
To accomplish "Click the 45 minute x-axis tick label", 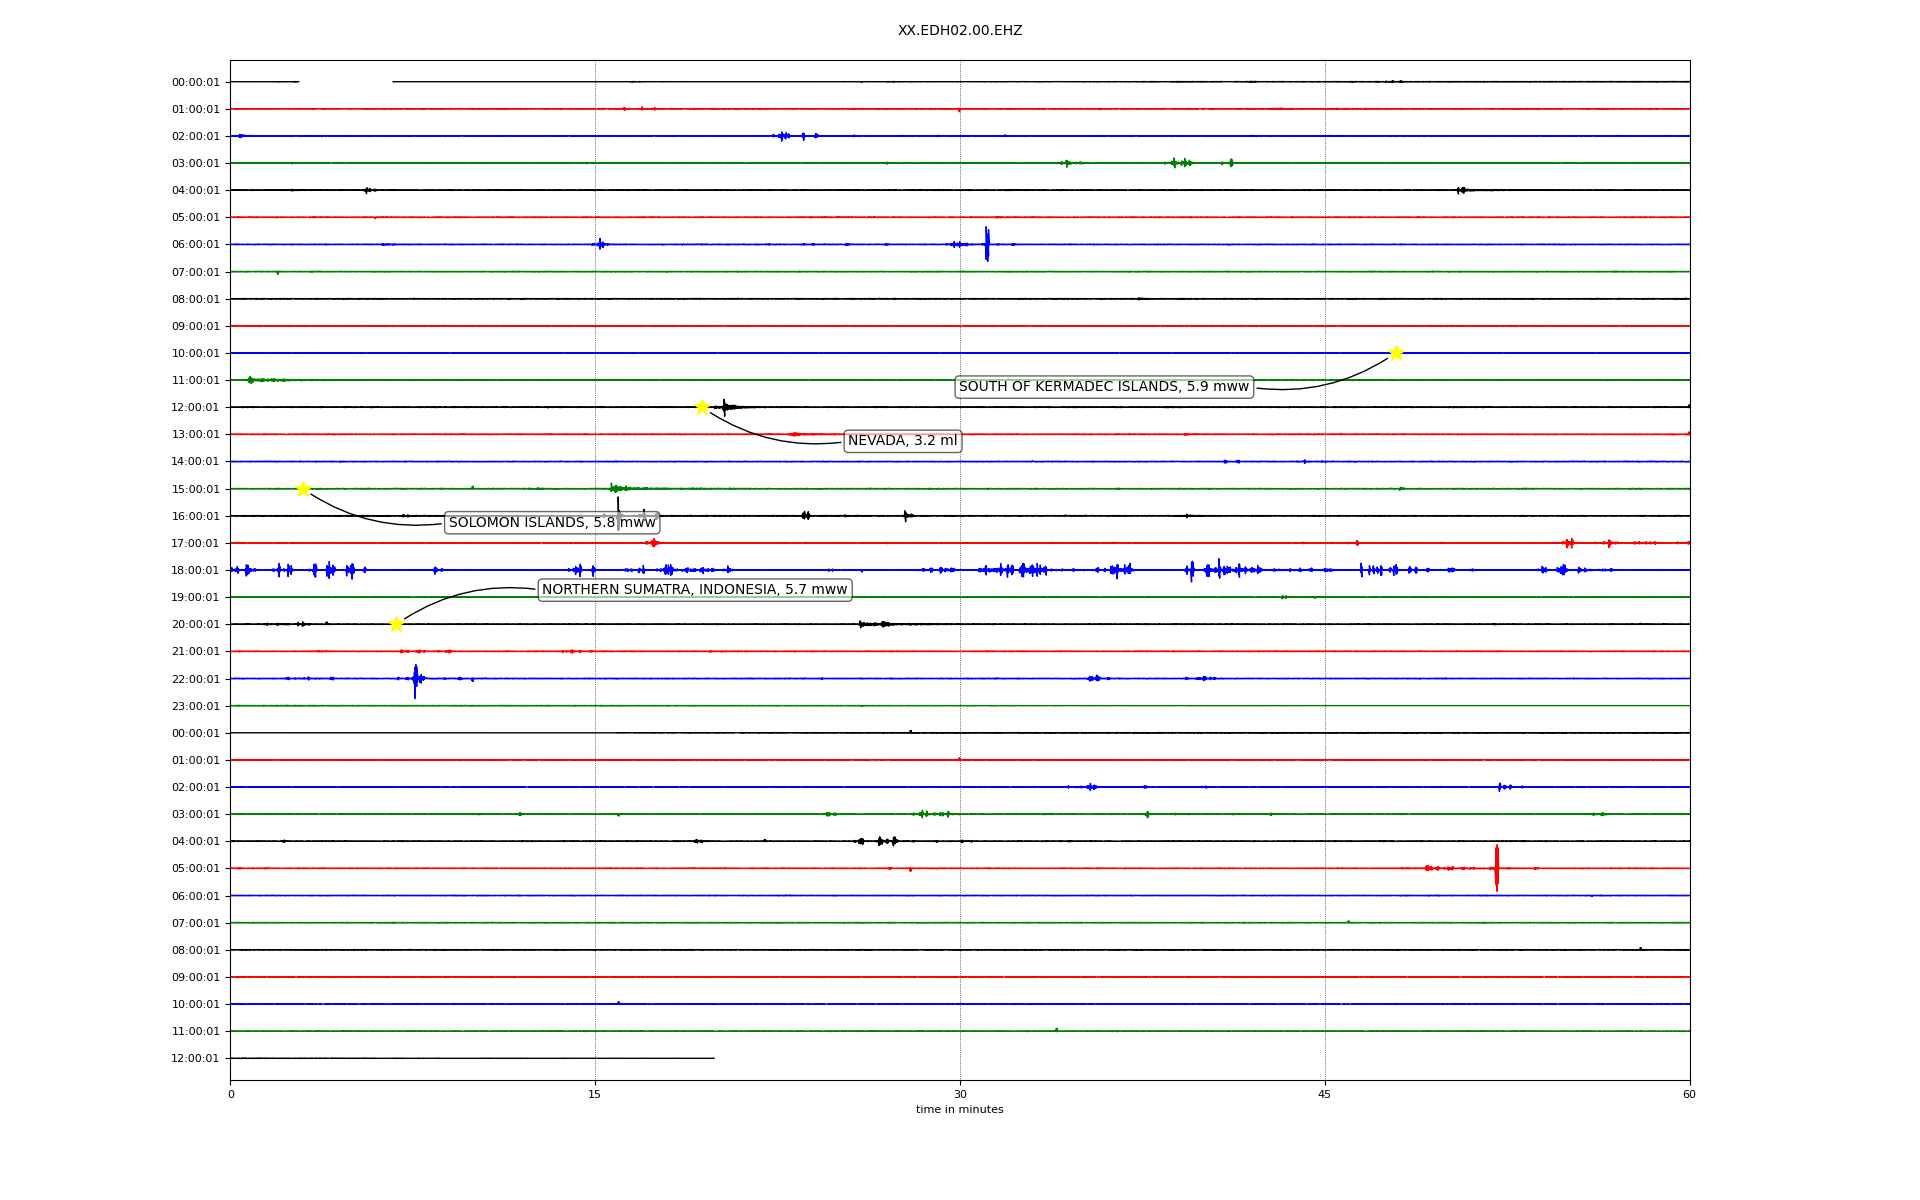I will coord(1325,1094).
